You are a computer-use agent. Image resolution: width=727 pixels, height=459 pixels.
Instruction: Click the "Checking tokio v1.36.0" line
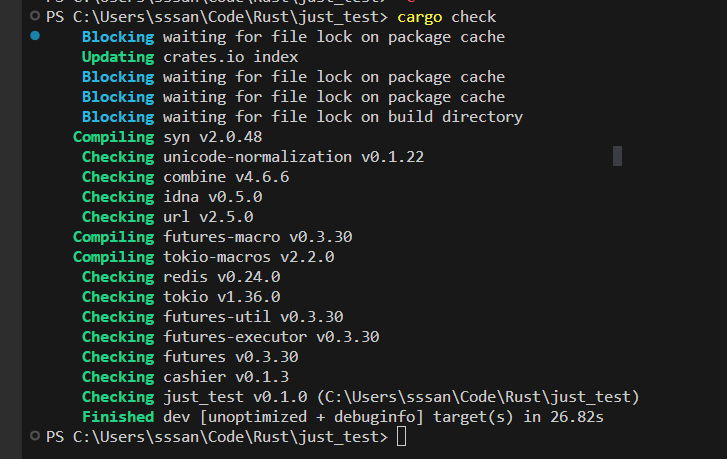180,297
